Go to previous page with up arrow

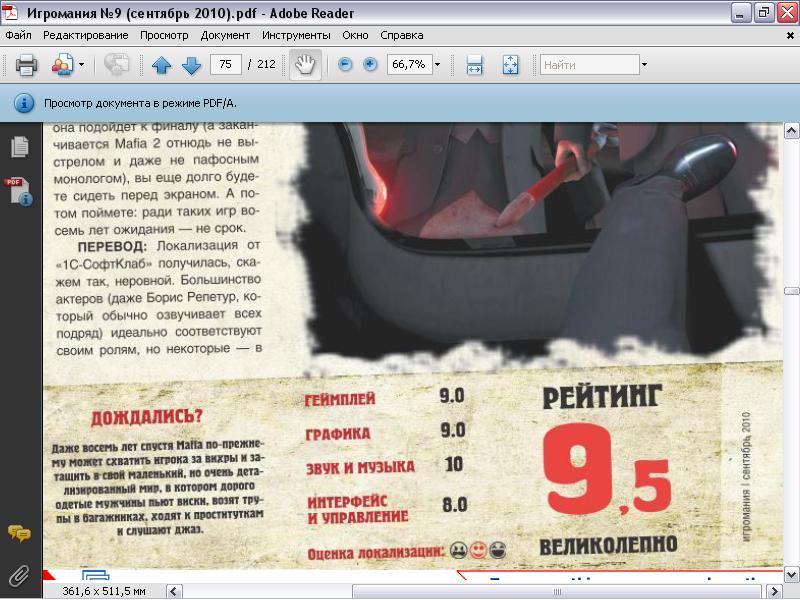[x=162, y=65]
